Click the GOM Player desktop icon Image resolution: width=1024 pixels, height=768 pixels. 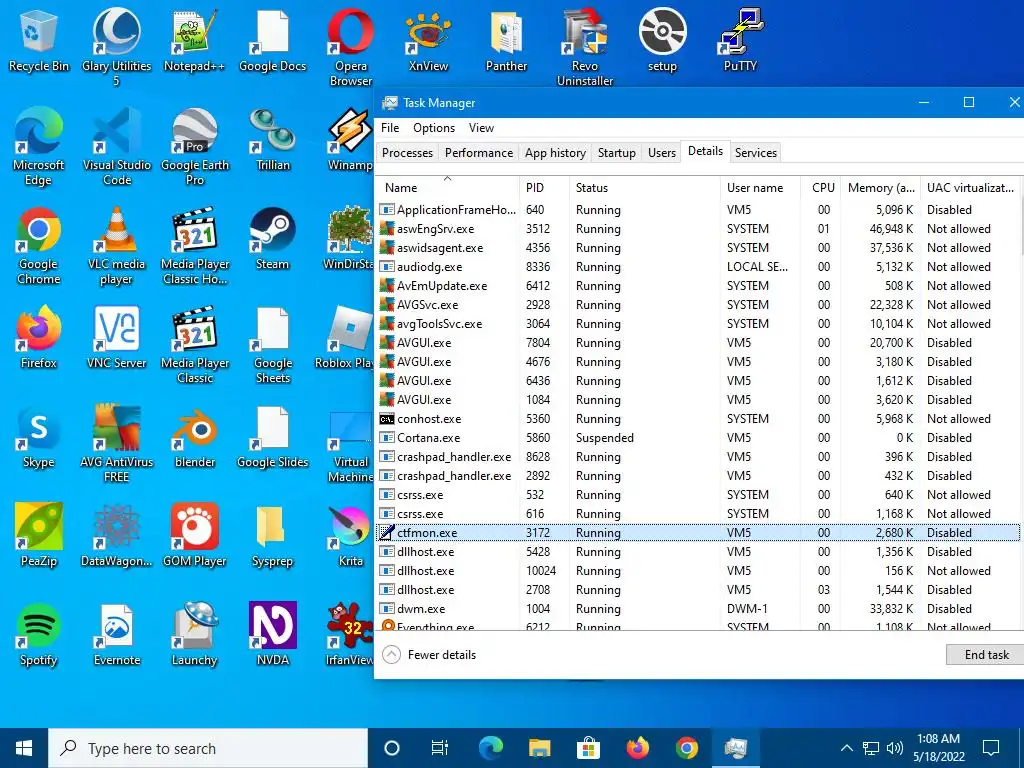pos(195,536)
